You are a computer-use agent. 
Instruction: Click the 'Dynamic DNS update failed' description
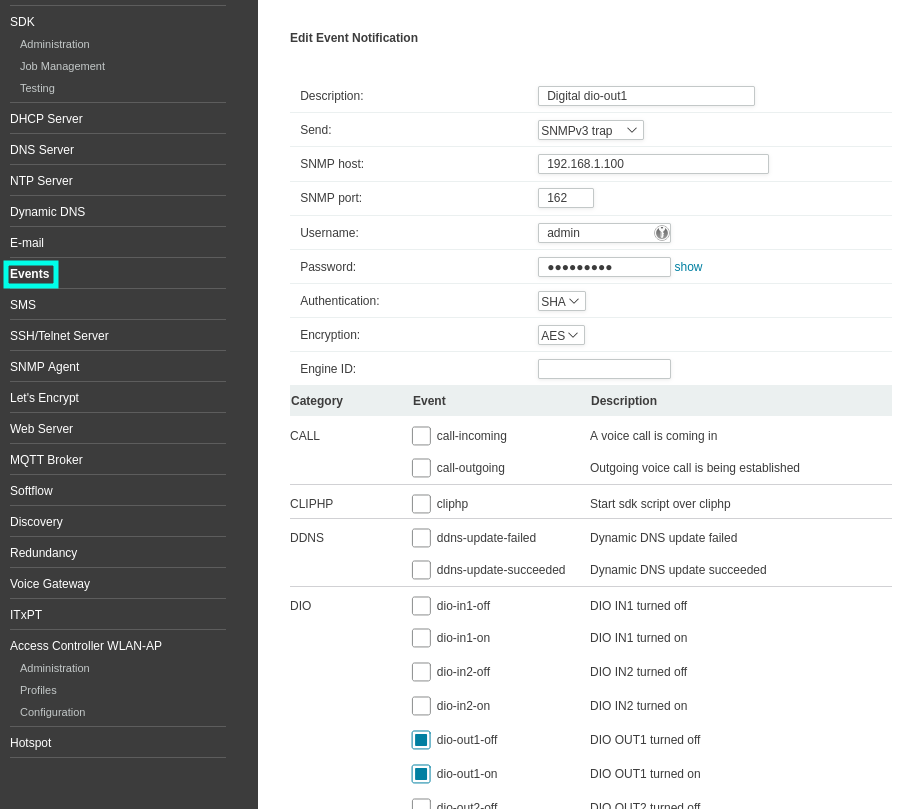point(664,538)
